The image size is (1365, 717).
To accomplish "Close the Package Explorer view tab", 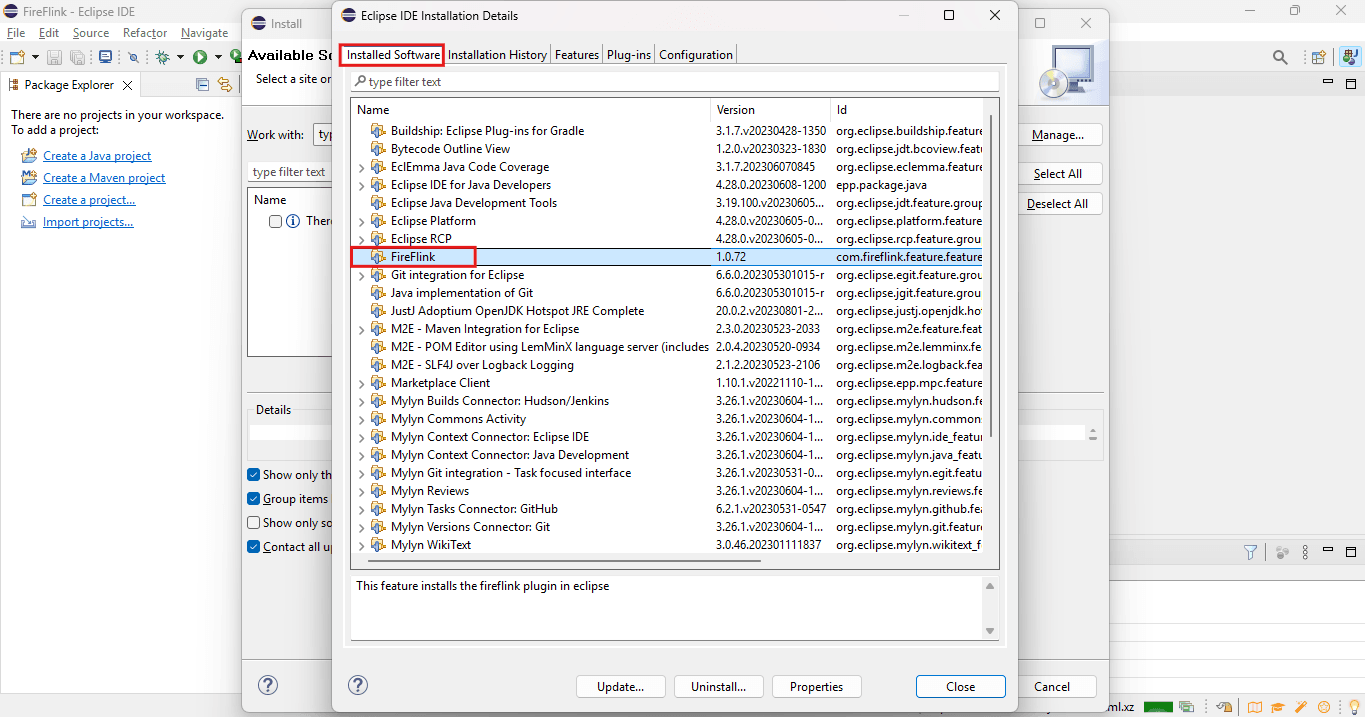I will (128, 85).
